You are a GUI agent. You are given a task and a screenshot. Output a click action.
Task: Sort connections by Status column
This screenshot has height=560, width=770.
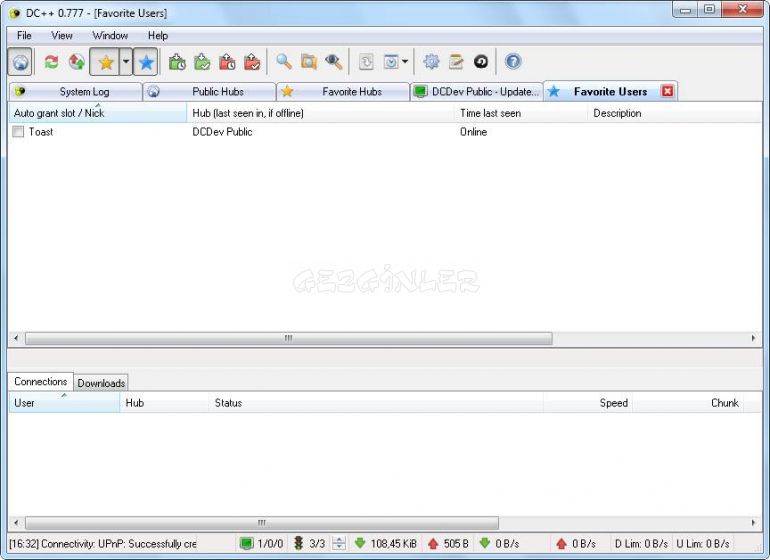[x=376, y=403]
